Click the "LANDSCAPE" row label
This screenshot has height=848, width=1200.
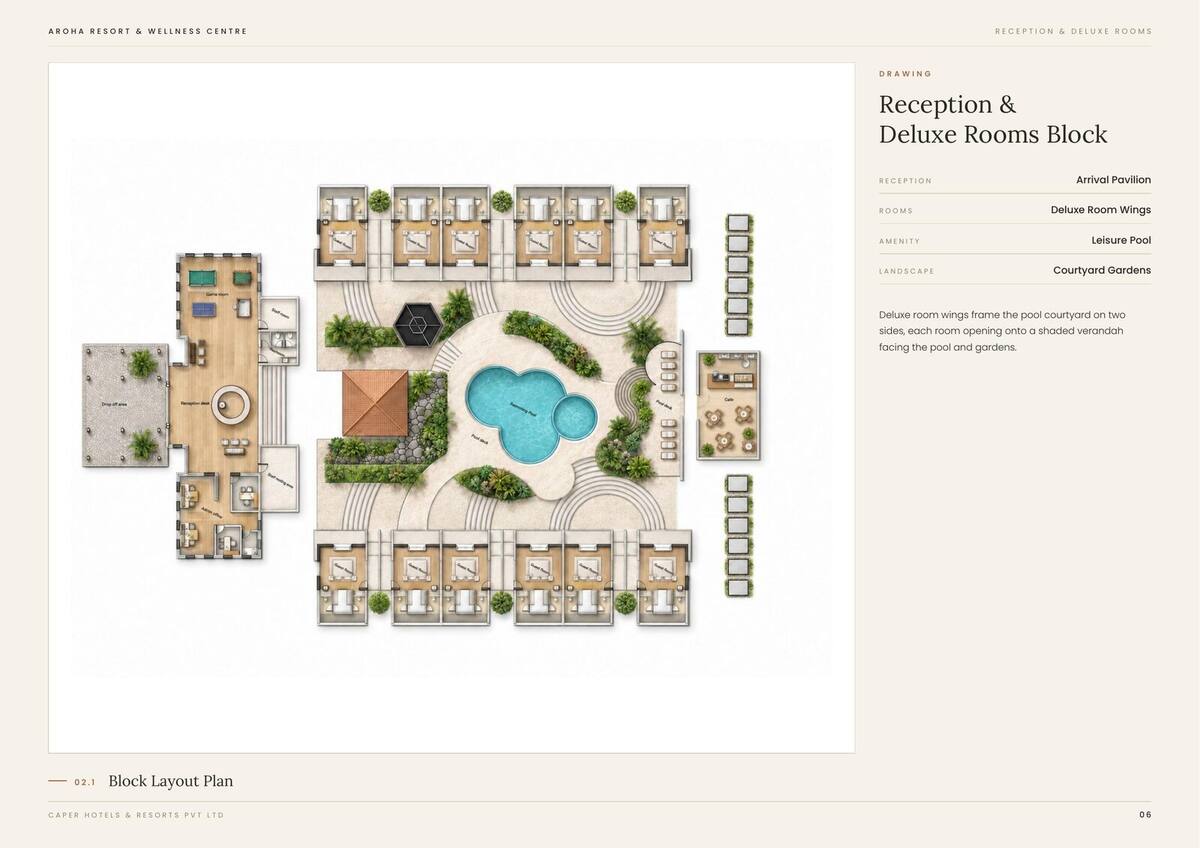tap(905, 271)
